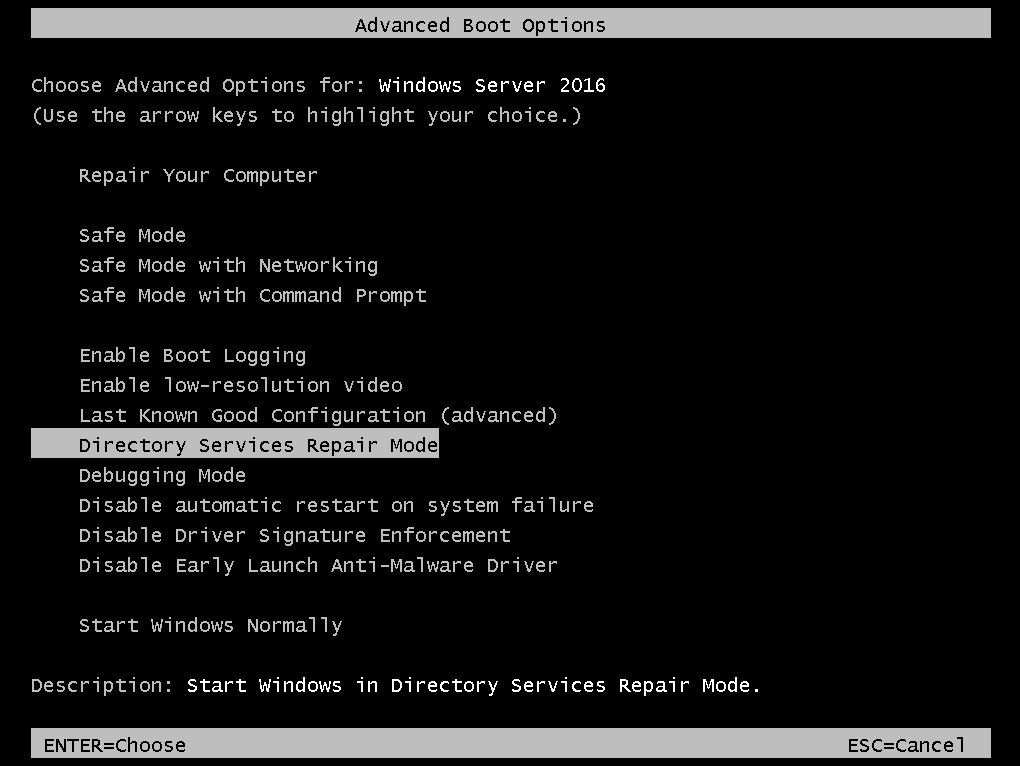Pick Safe Mode with Command Prompt

pyautogui.click(x=252, y=296)
